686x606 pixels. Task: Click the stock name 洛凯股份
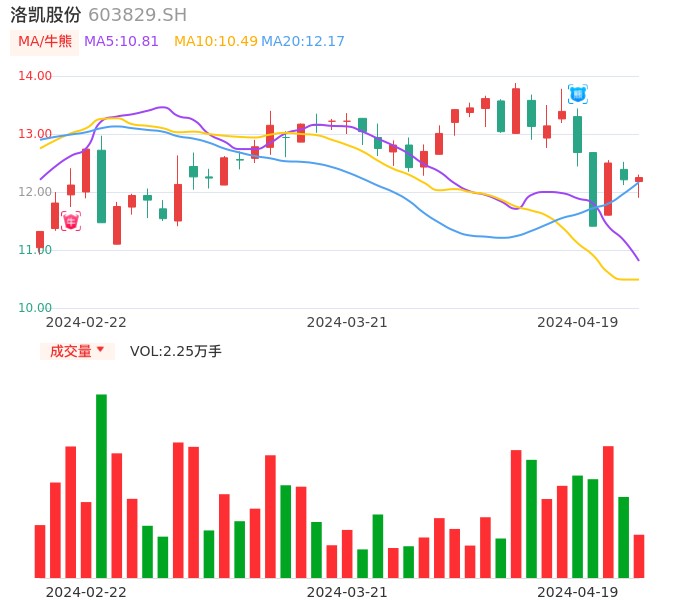(x=46, y=15)
